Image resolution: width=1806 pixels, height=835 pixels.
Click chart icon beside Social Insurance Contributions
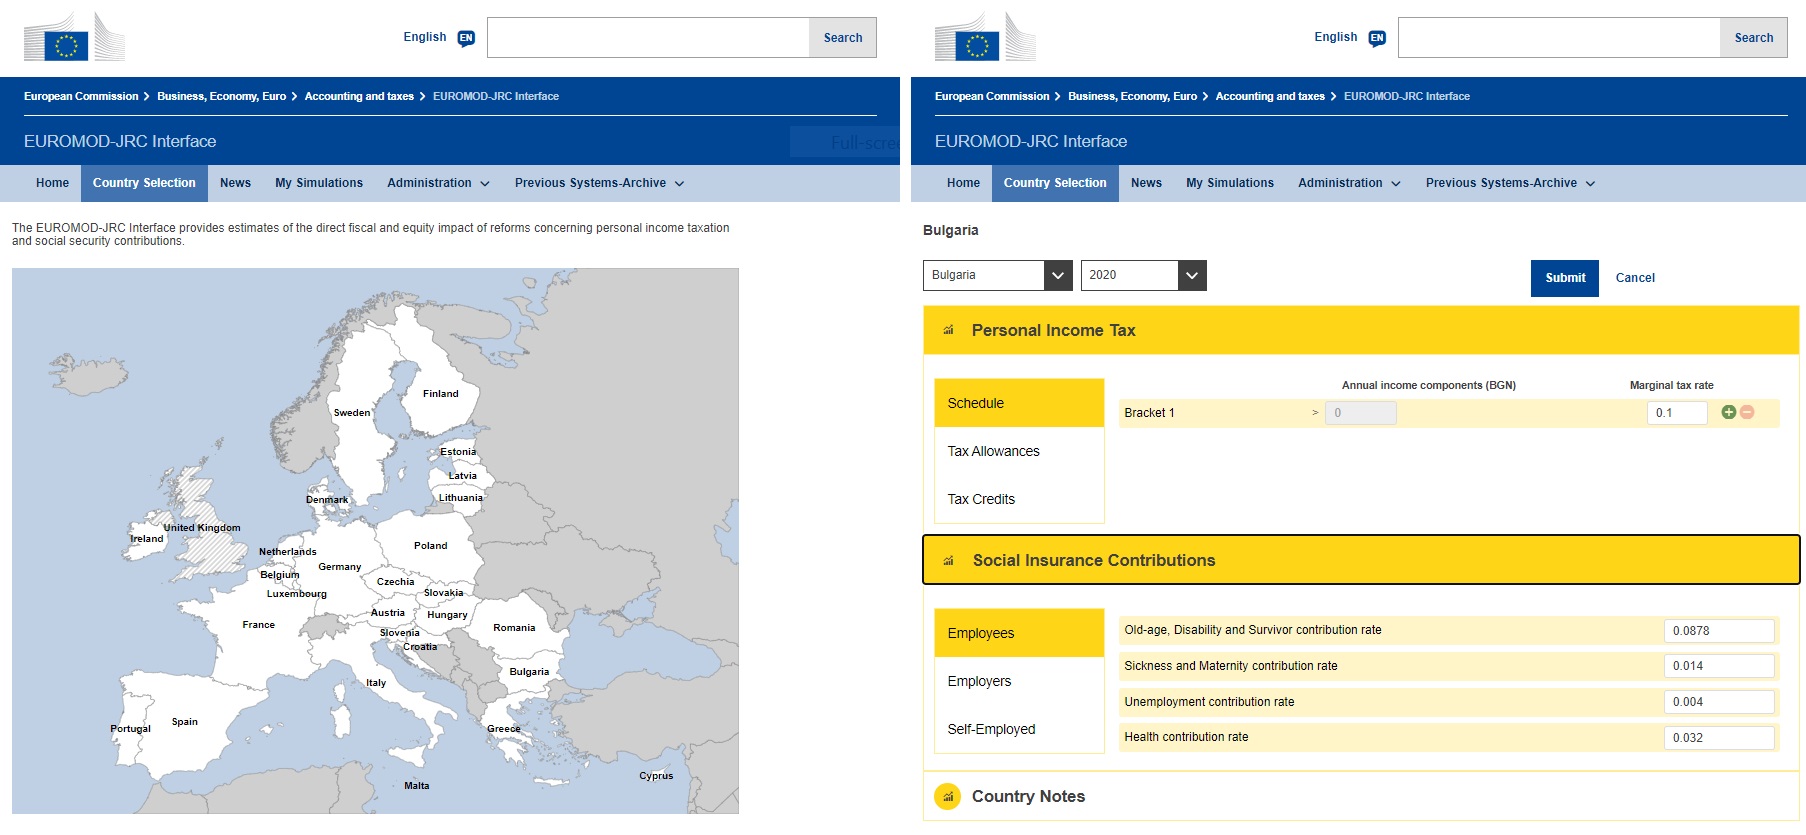click(948, 561)
